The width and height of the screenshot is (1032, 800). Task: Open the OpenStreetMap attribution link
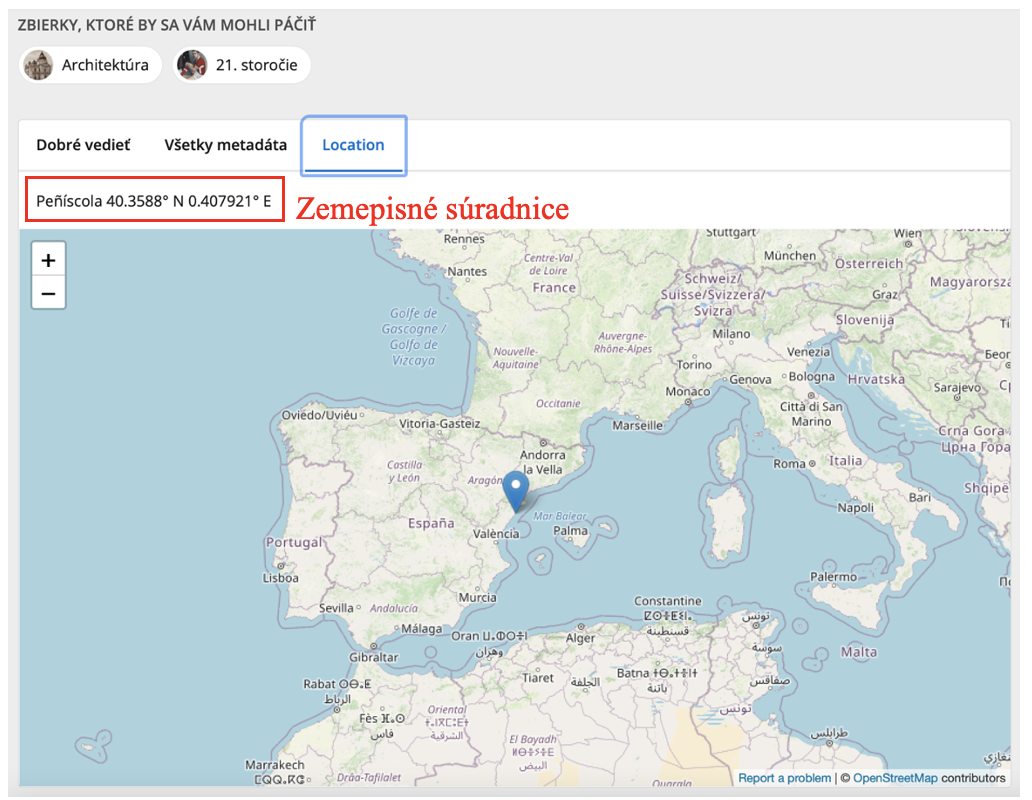(x=894, y=778)
